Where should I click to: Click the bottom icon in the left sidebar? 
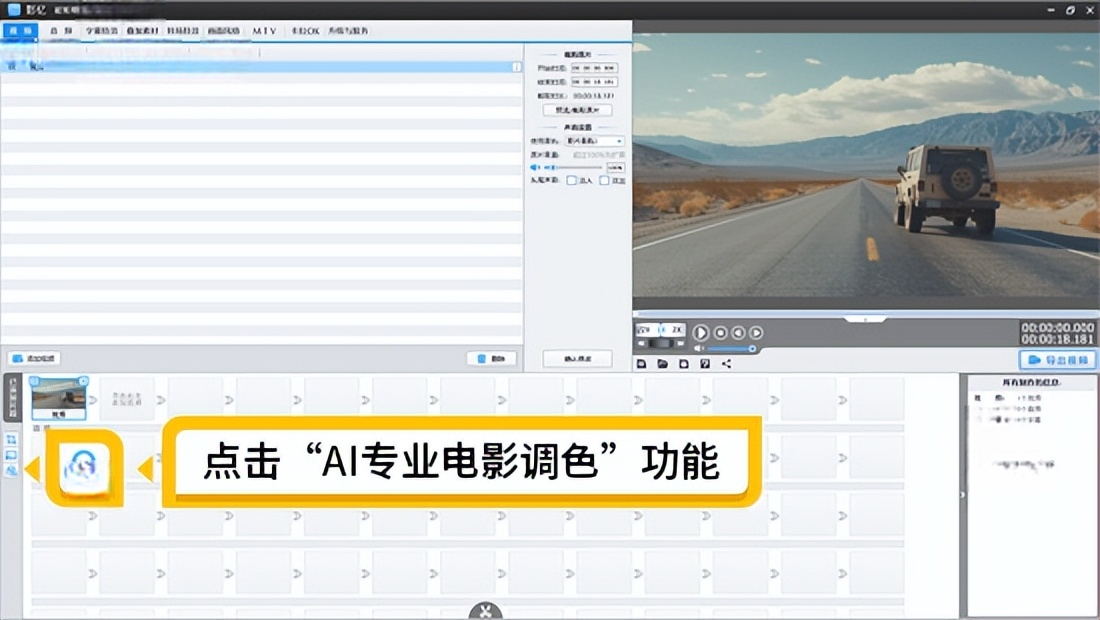(x=11, y=471)
